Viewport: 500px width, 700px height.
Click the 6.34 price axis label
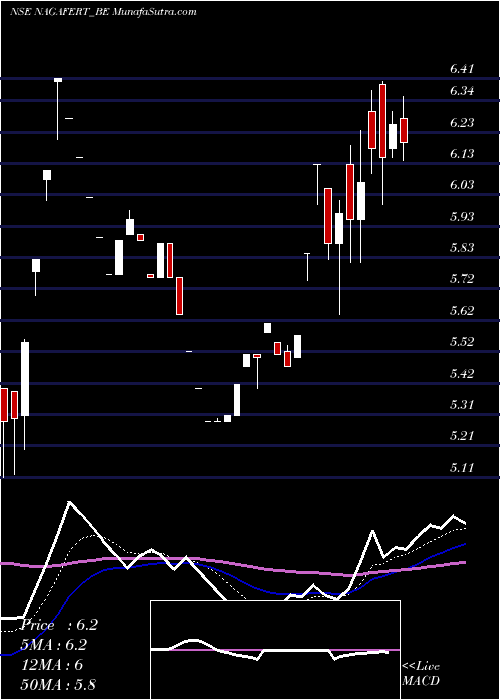(462, 91)
